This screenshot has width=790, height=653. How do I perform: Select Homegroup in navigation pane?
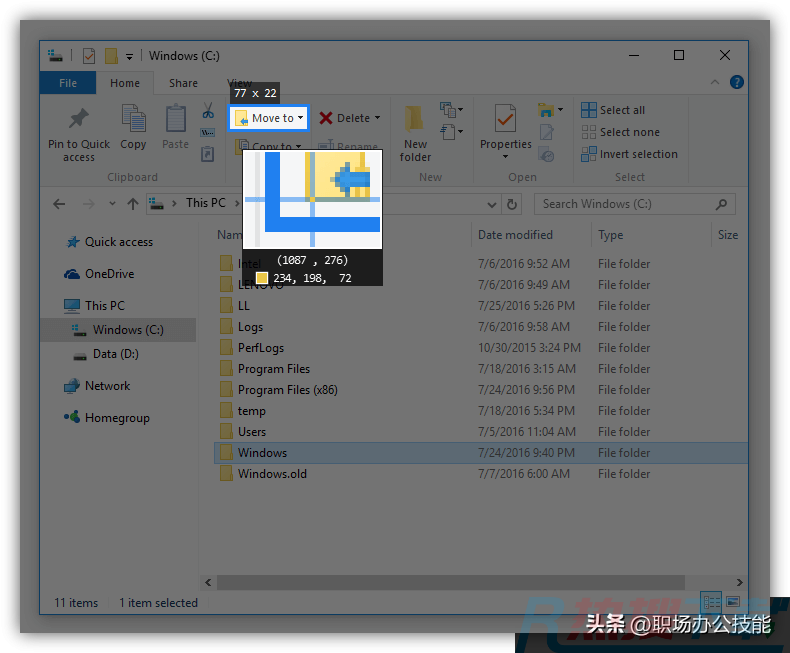coord(107,418)
